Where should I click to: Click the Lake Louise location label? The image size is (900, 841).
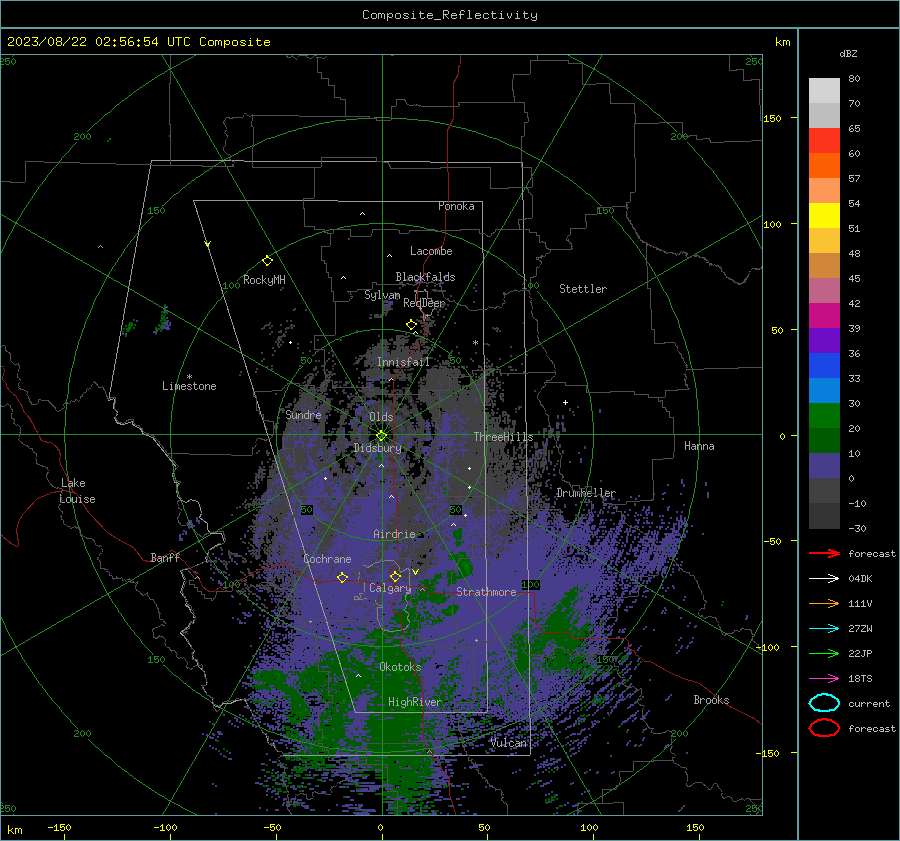pos(77,491)
